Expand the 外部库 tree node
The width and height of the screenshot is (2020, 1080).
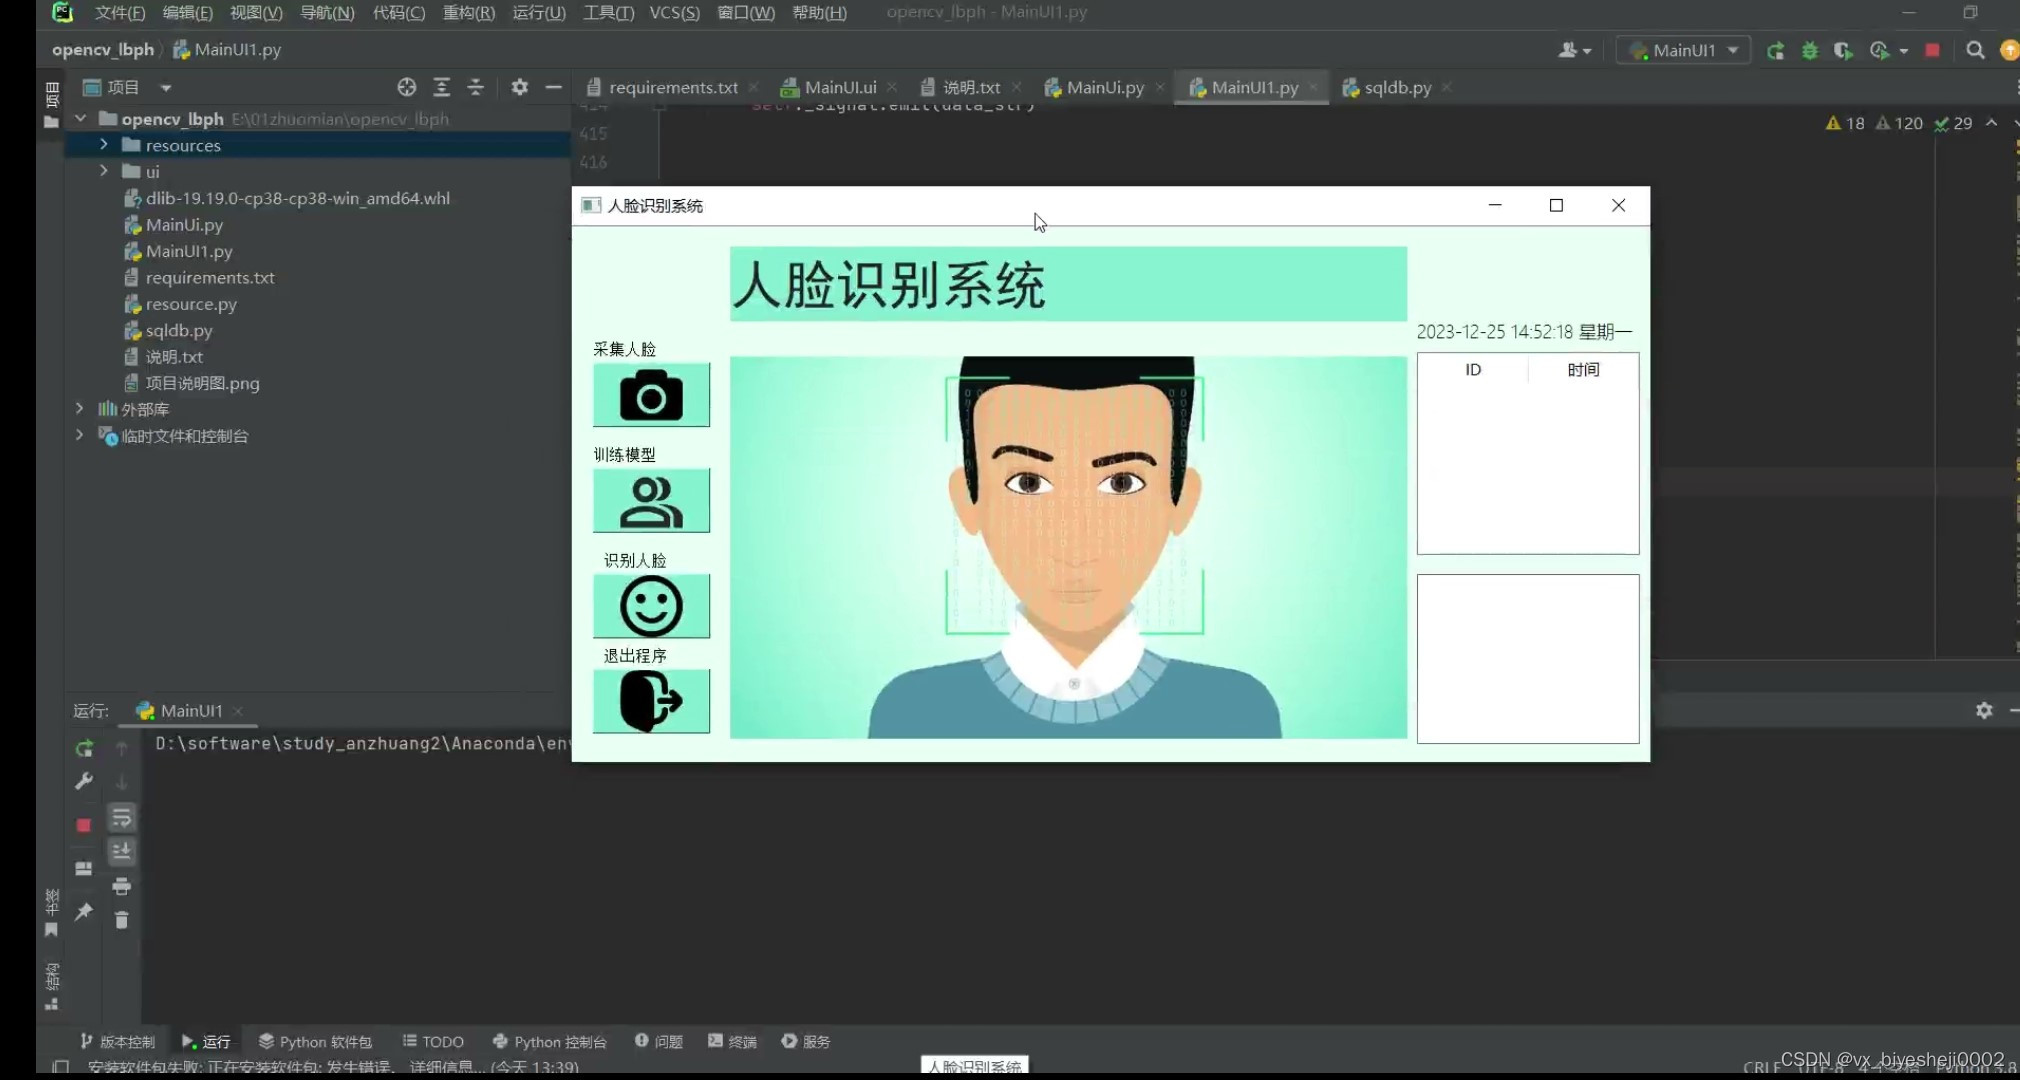pos(79,408)
